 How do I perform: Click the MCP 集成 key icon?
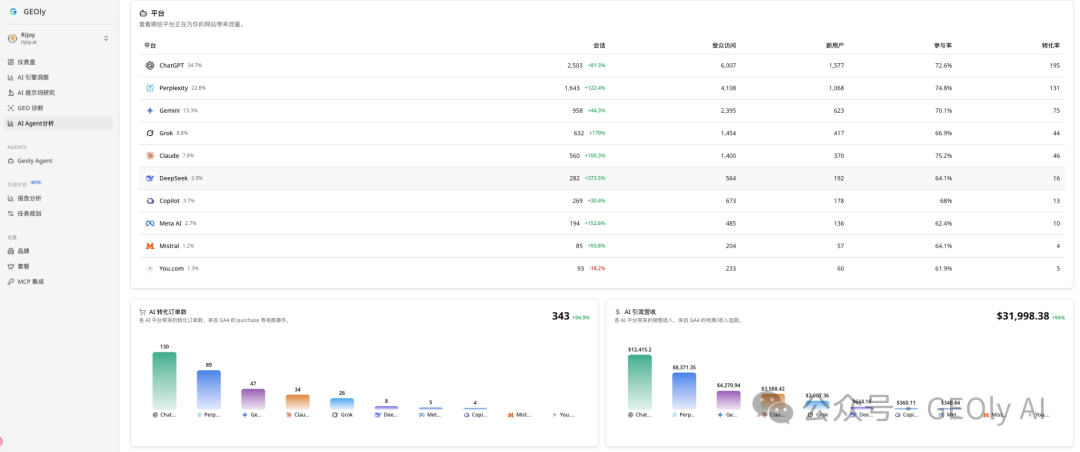coord(11,282)
